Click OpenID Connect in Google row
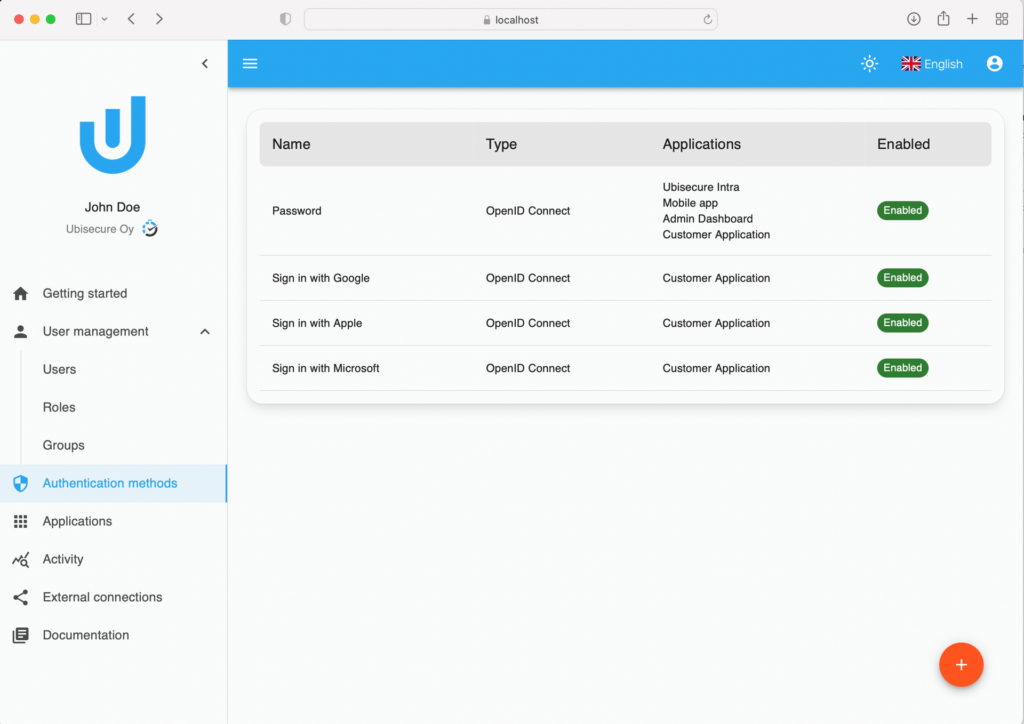1024x724 pixels. (x=528, y=278)
